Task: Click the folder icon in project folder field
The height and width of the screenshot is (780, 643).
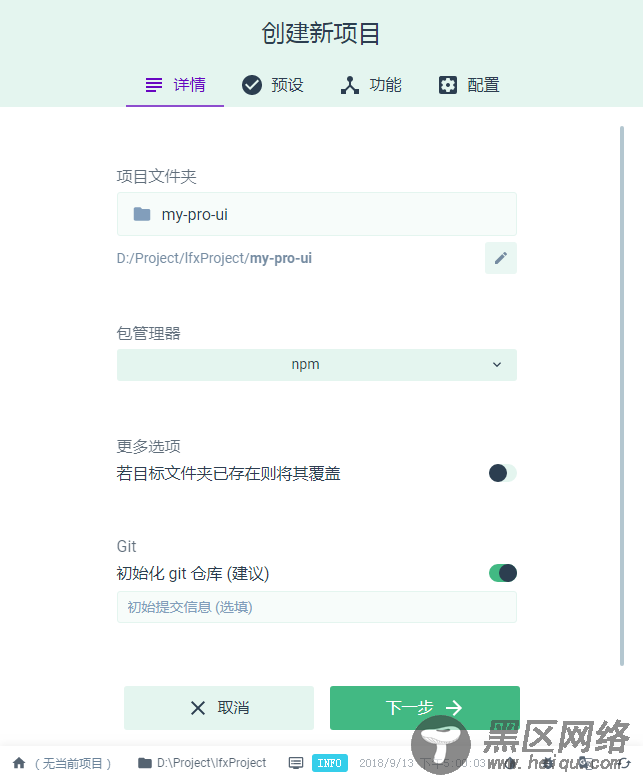Action: [142, 214]
